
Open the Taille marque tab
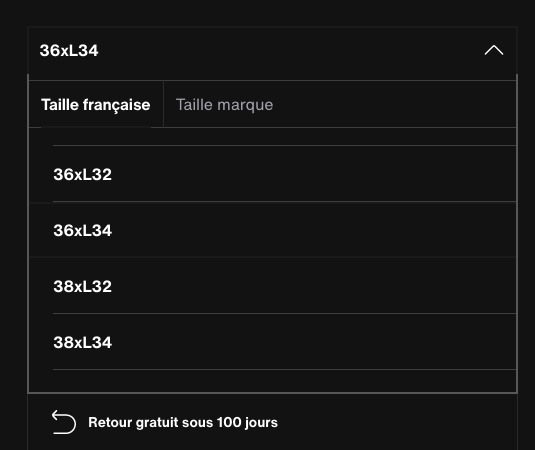click(x=224, y=104)
